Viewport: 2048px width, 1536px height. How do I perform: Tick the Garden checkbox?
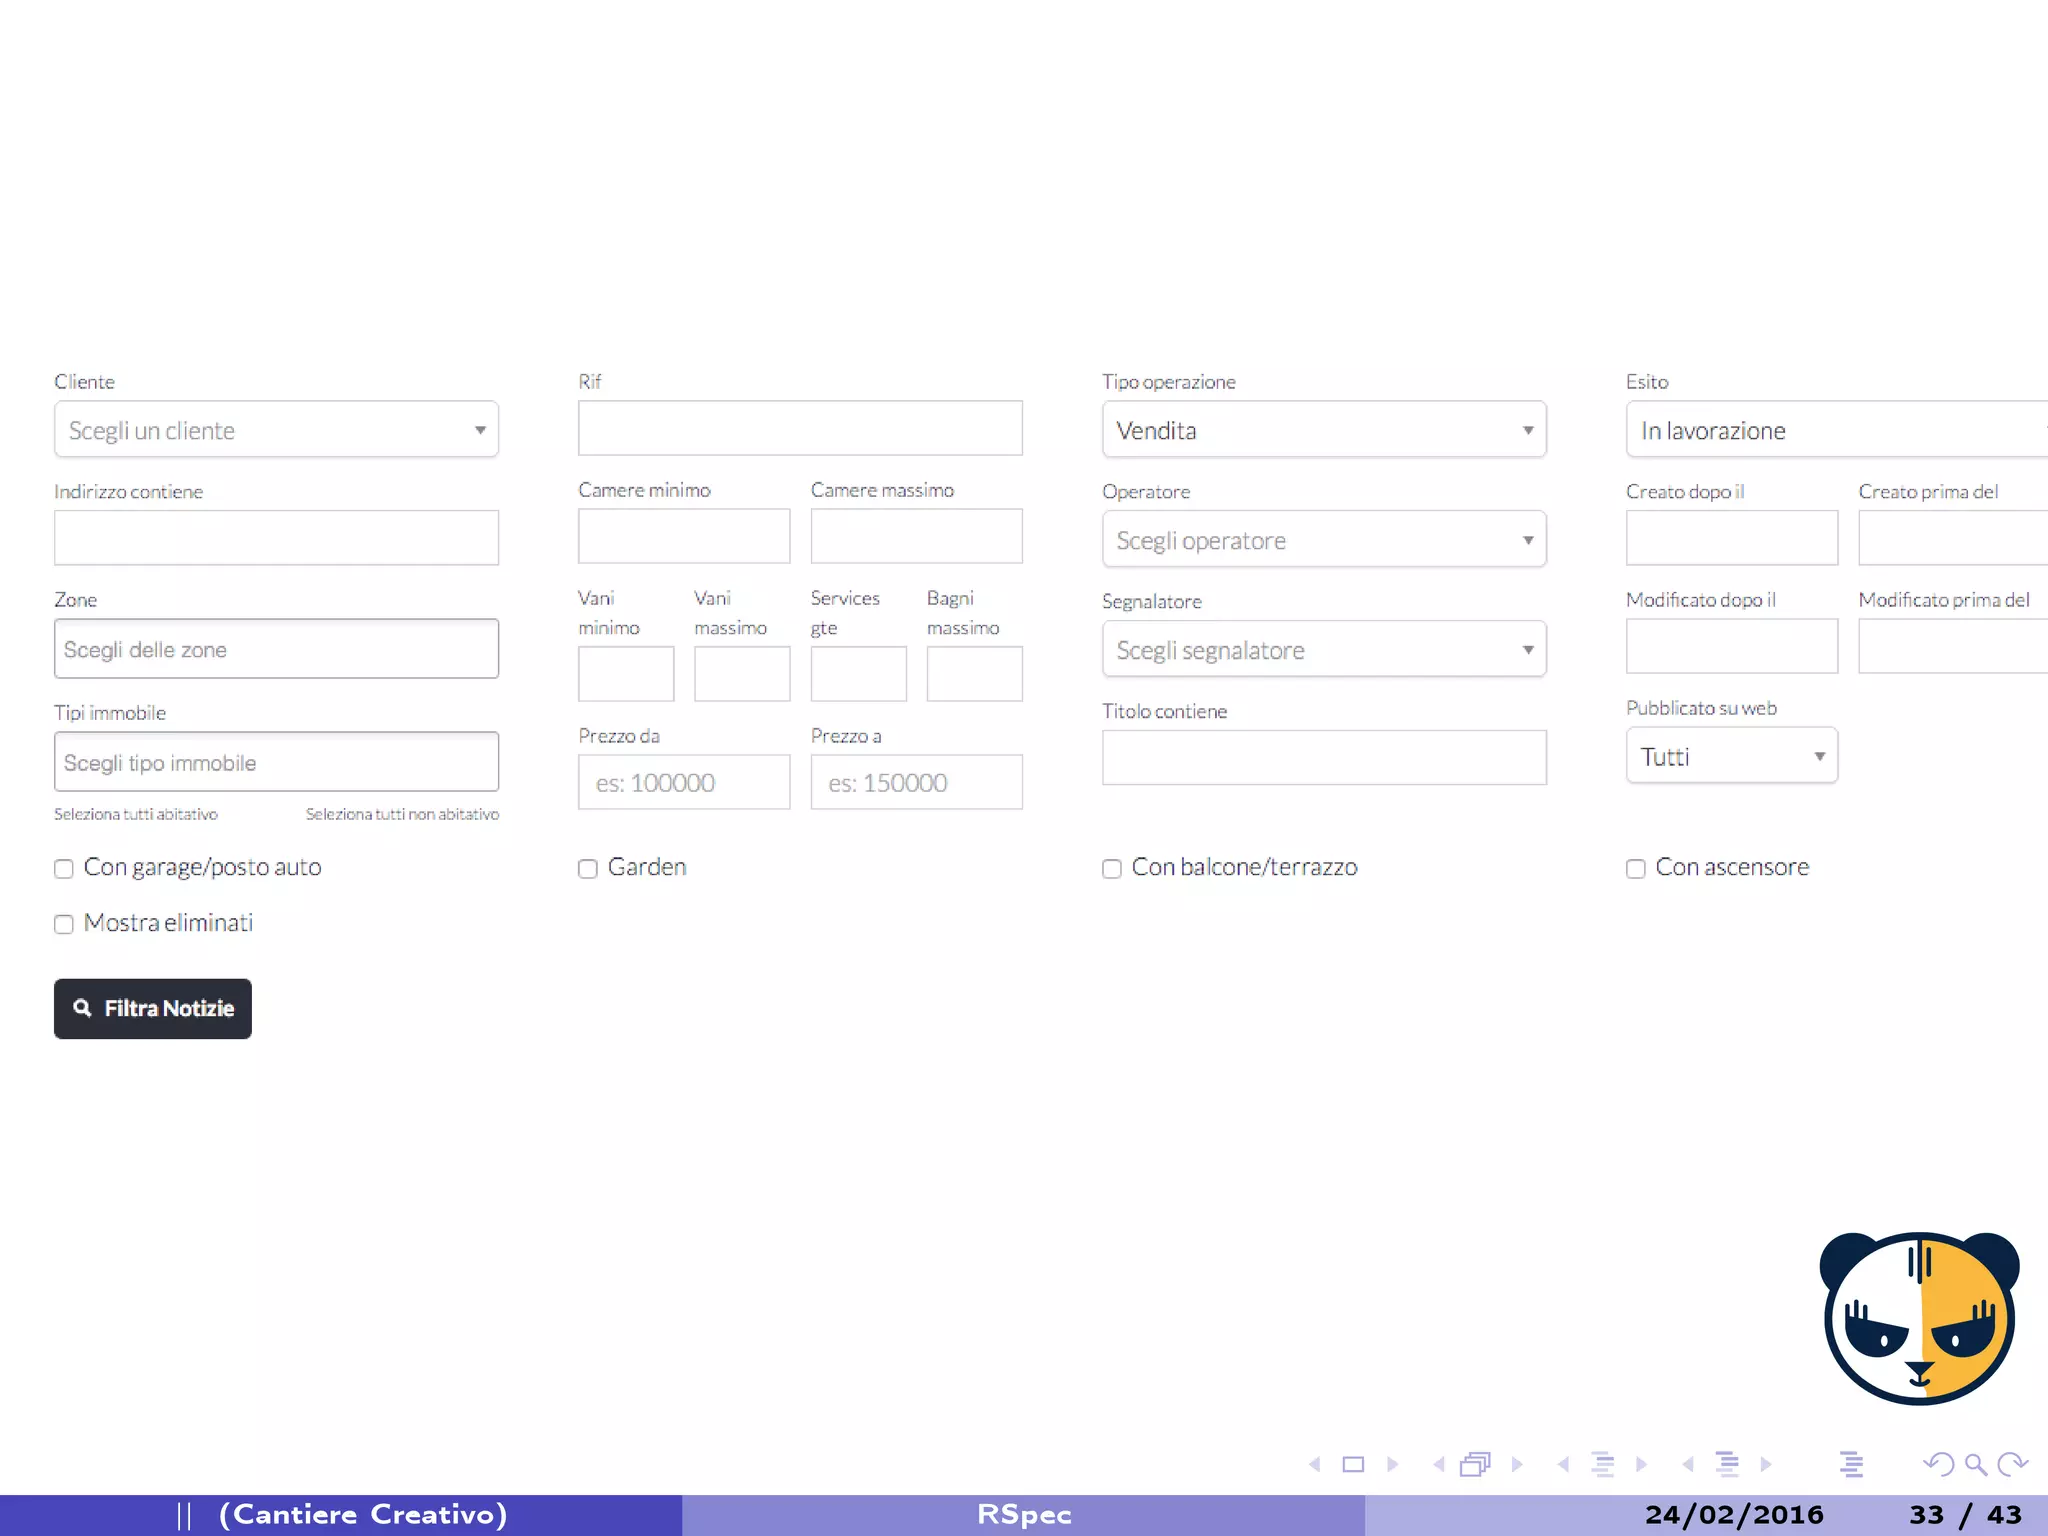tap(588, 868)
